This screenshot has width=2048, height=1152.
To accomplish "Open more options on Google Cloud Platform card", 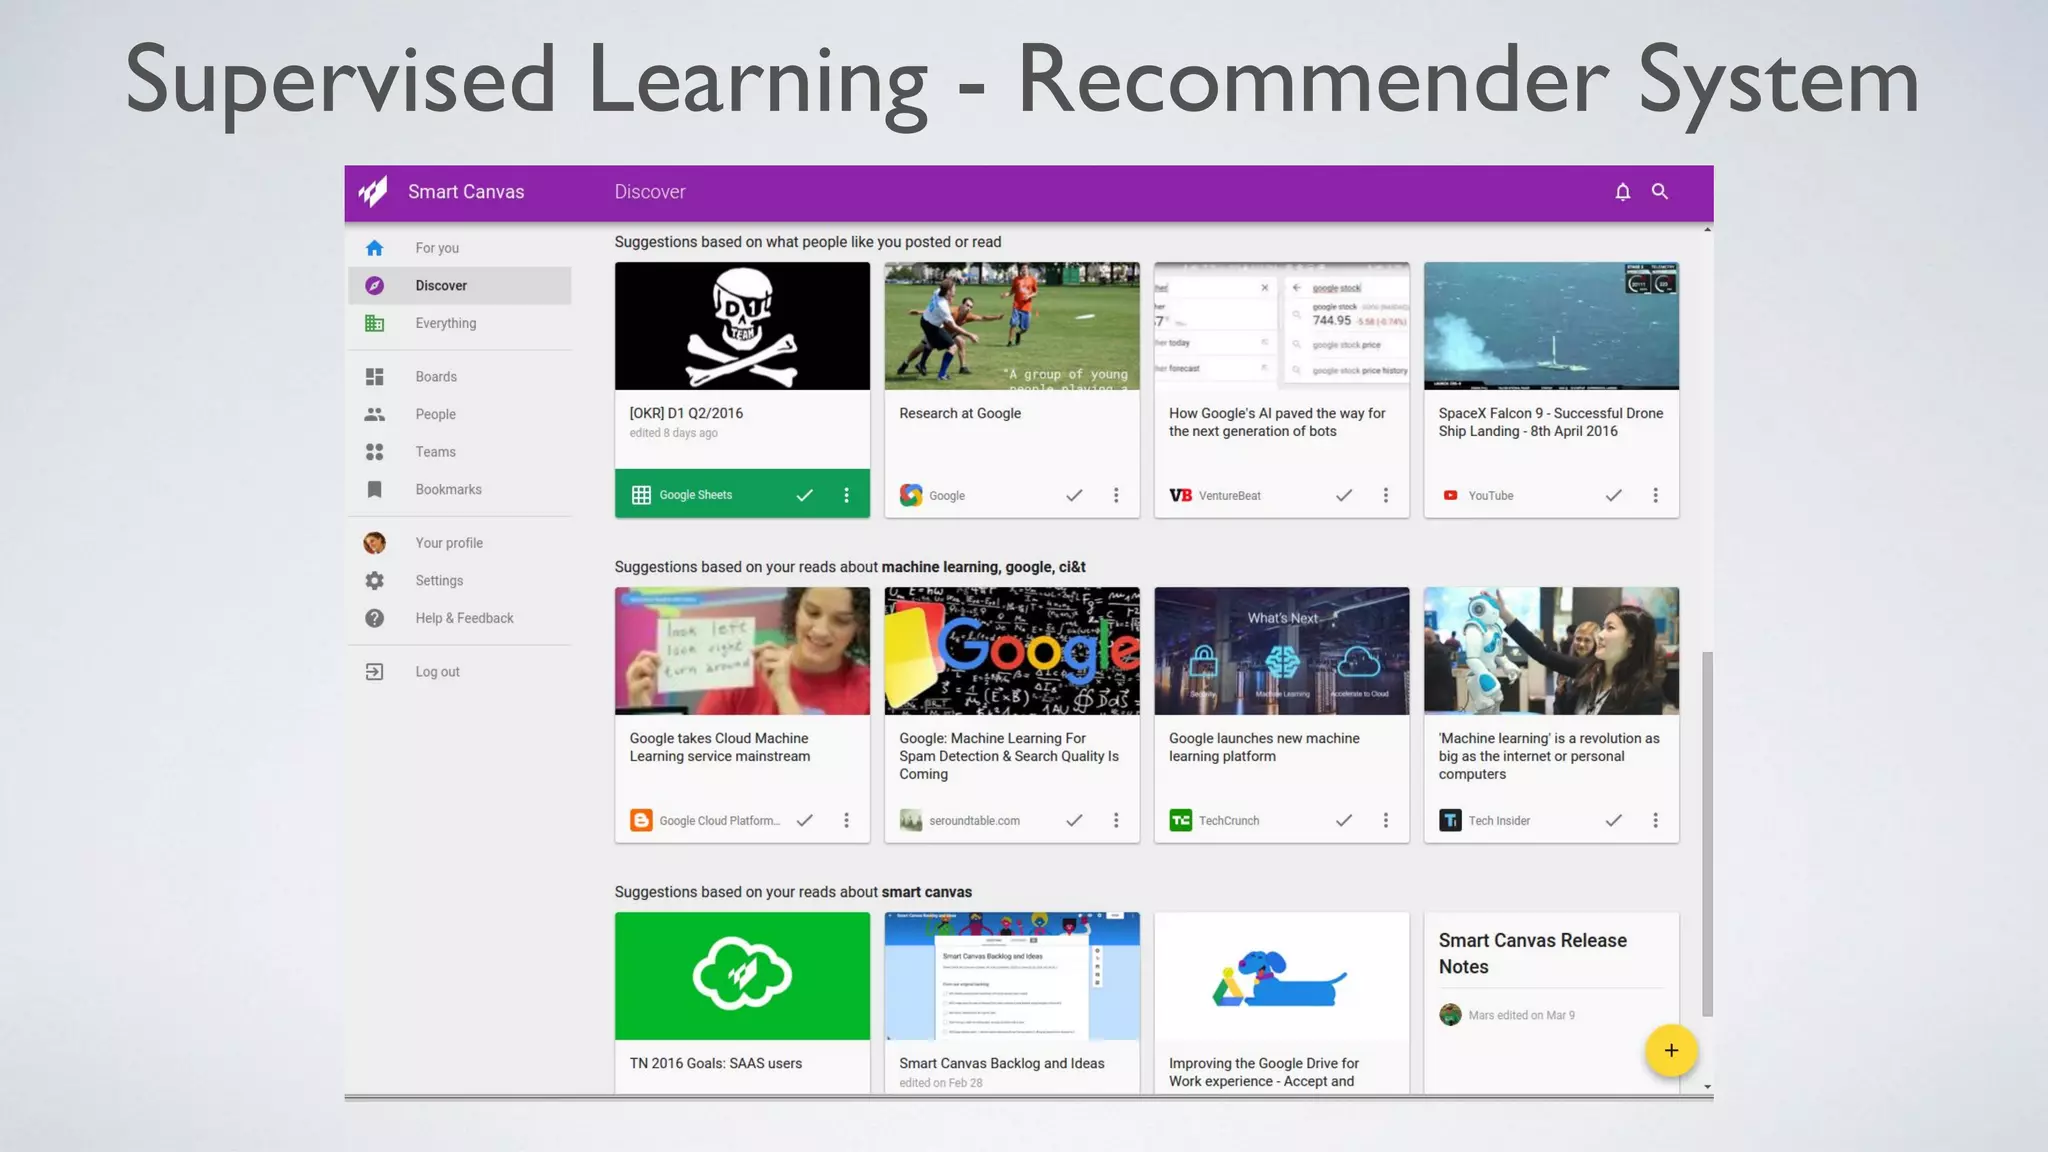I will 846,820.
